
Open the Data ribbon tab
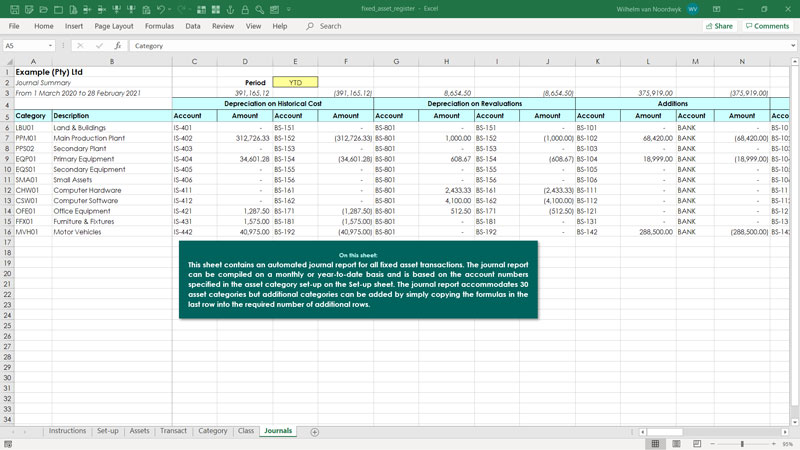click(x=193, y=26)
